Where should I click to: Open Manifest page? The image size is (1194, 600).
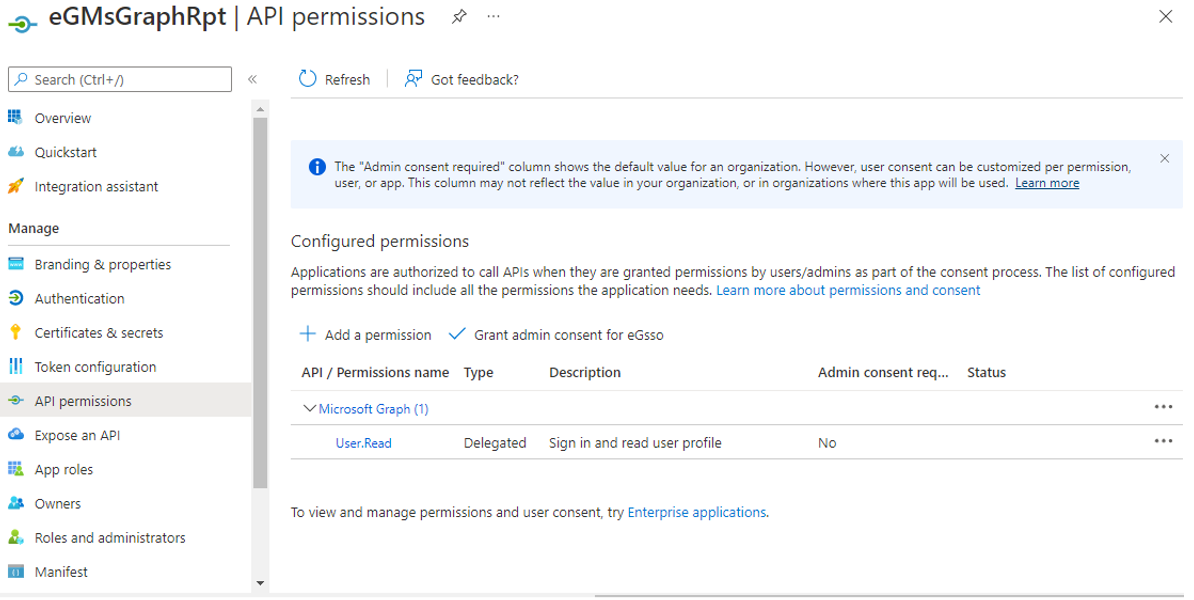click(61, 572)
